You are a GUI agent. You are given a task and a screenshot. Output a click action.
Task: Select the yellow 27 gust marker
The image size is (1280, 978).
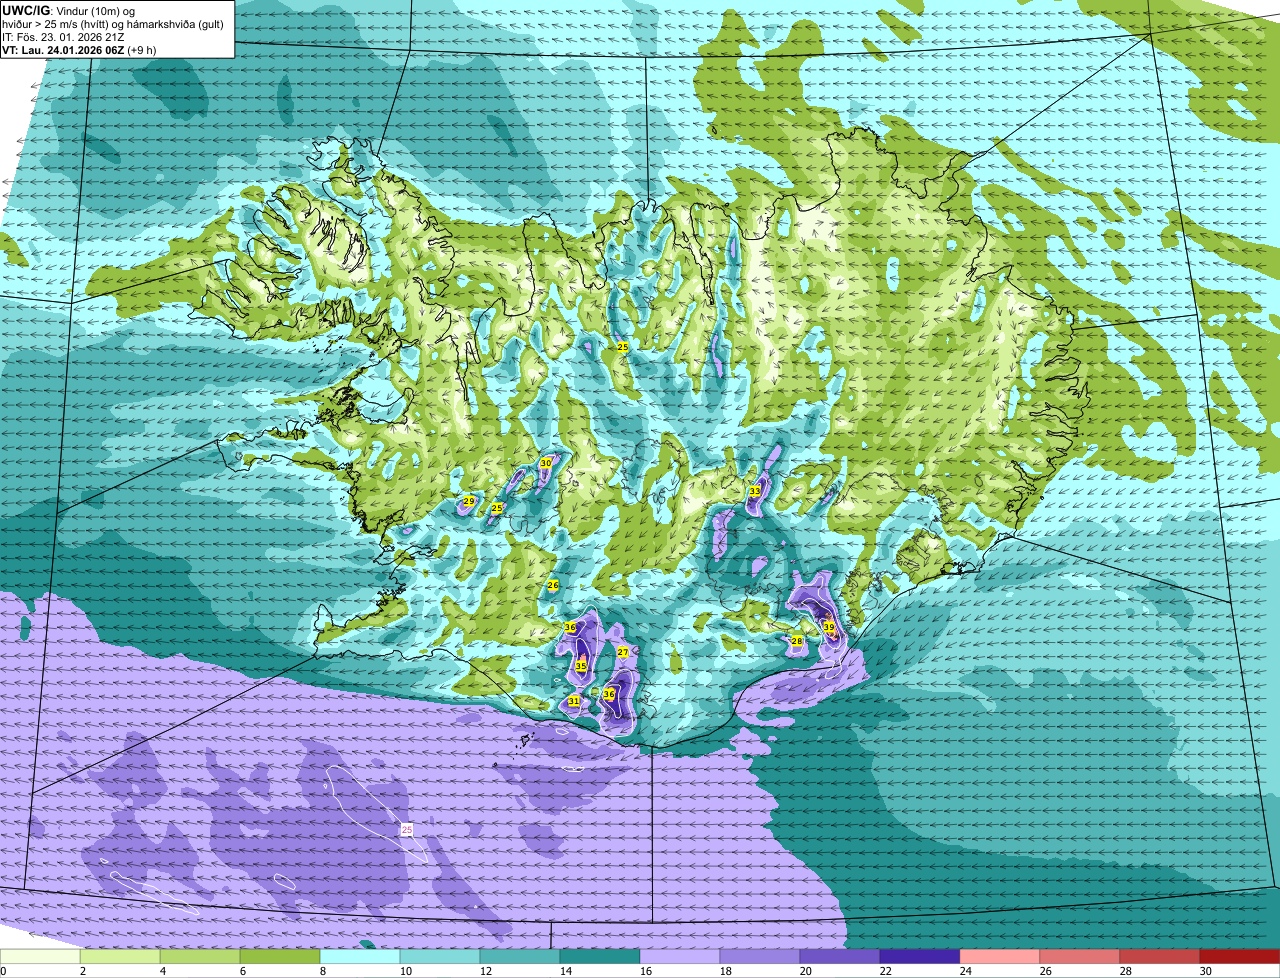click(623, 652)
